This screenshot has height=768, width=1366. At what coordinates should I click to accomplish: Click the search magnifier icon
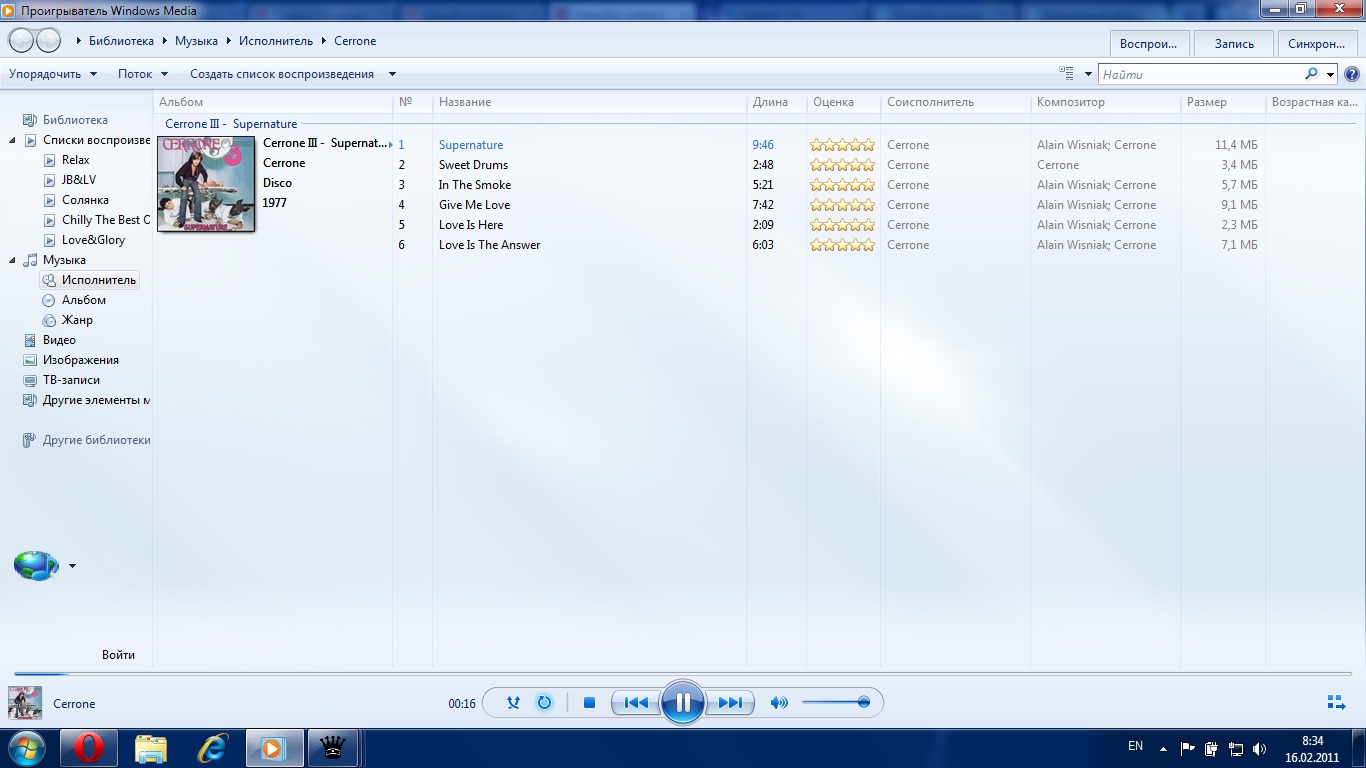(1311, 74)
